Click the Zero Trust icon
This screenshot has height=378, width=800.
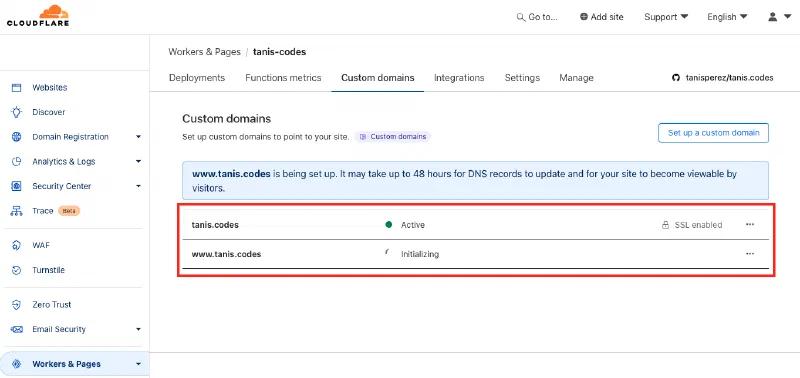coord(16,305)
